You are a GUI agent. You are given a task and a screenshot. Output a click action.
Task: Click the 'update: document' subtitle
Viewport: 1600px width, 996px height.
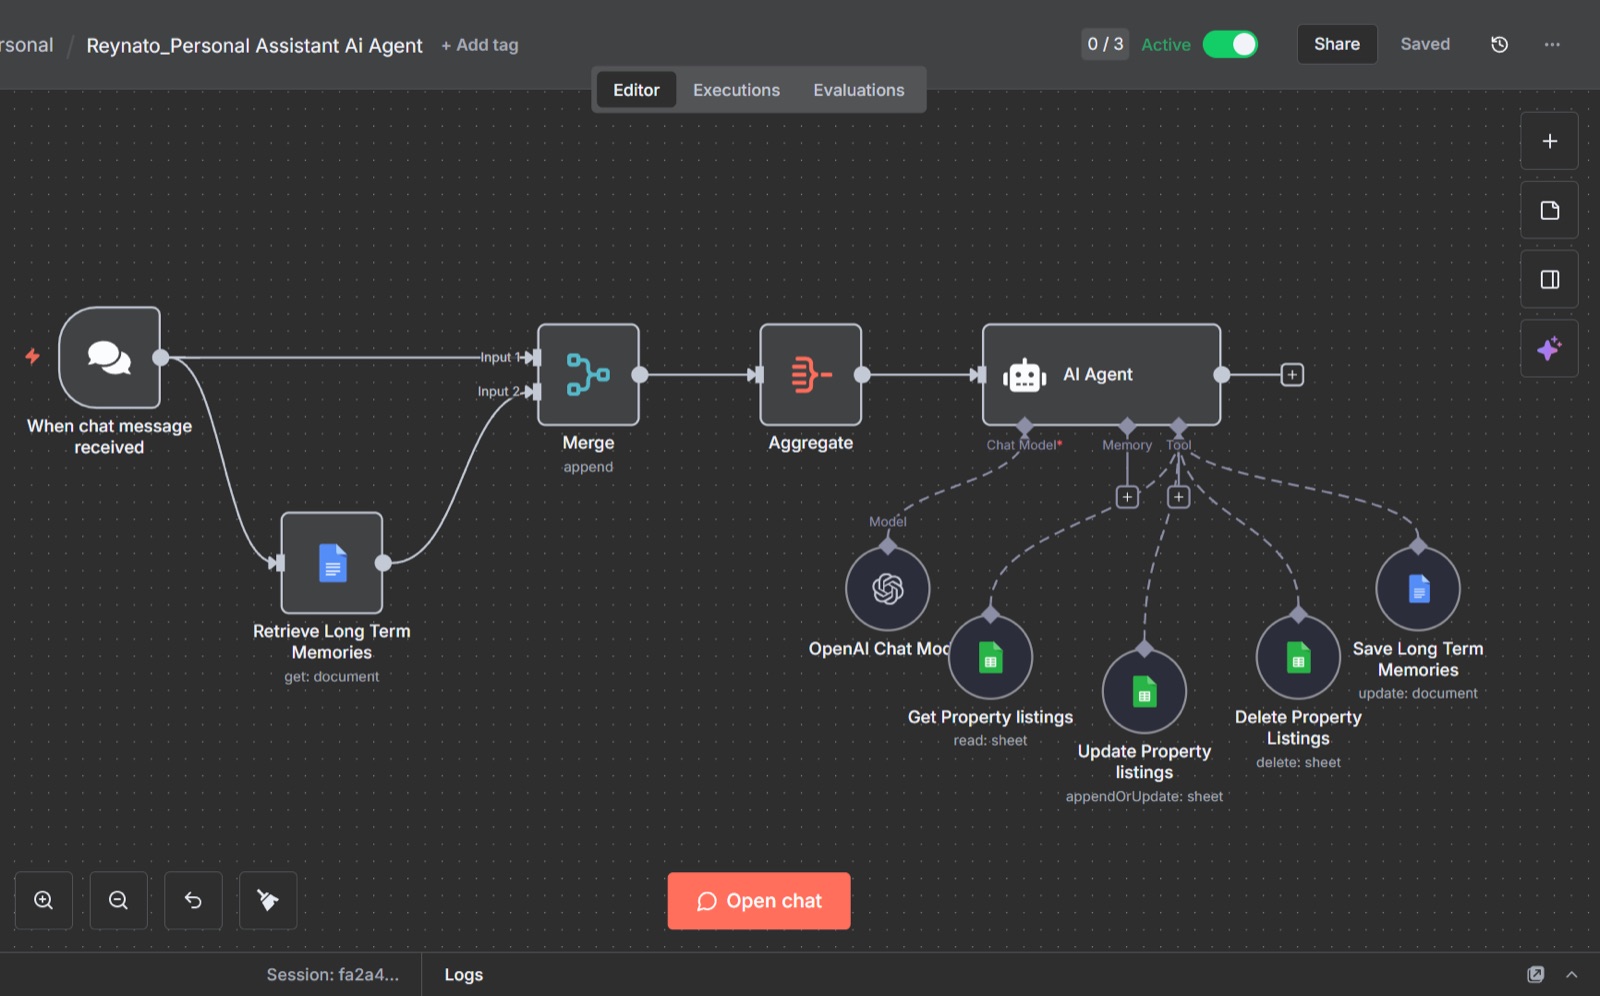tap(1418, 693)
